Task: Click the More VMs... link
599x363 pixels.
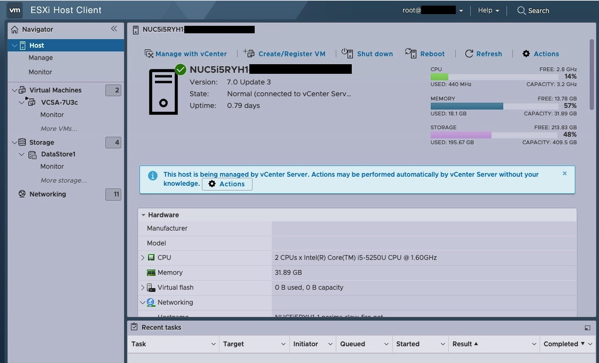Action: coord(59,128)
